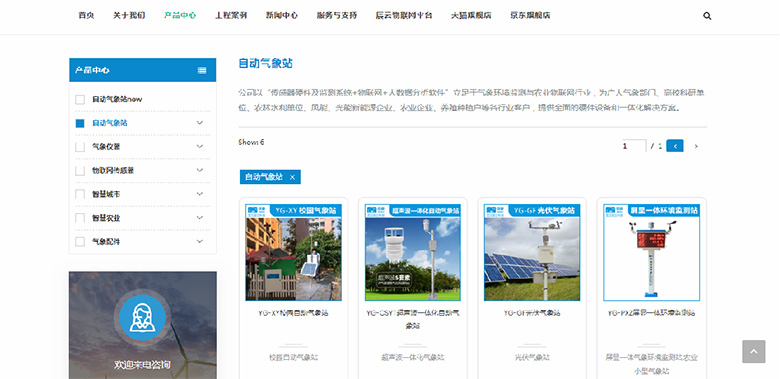Image resolution: width=780 pixels, height=379 pixels.
Task: Tick the 智慧城市 checkbox
Action: point(80,194)
